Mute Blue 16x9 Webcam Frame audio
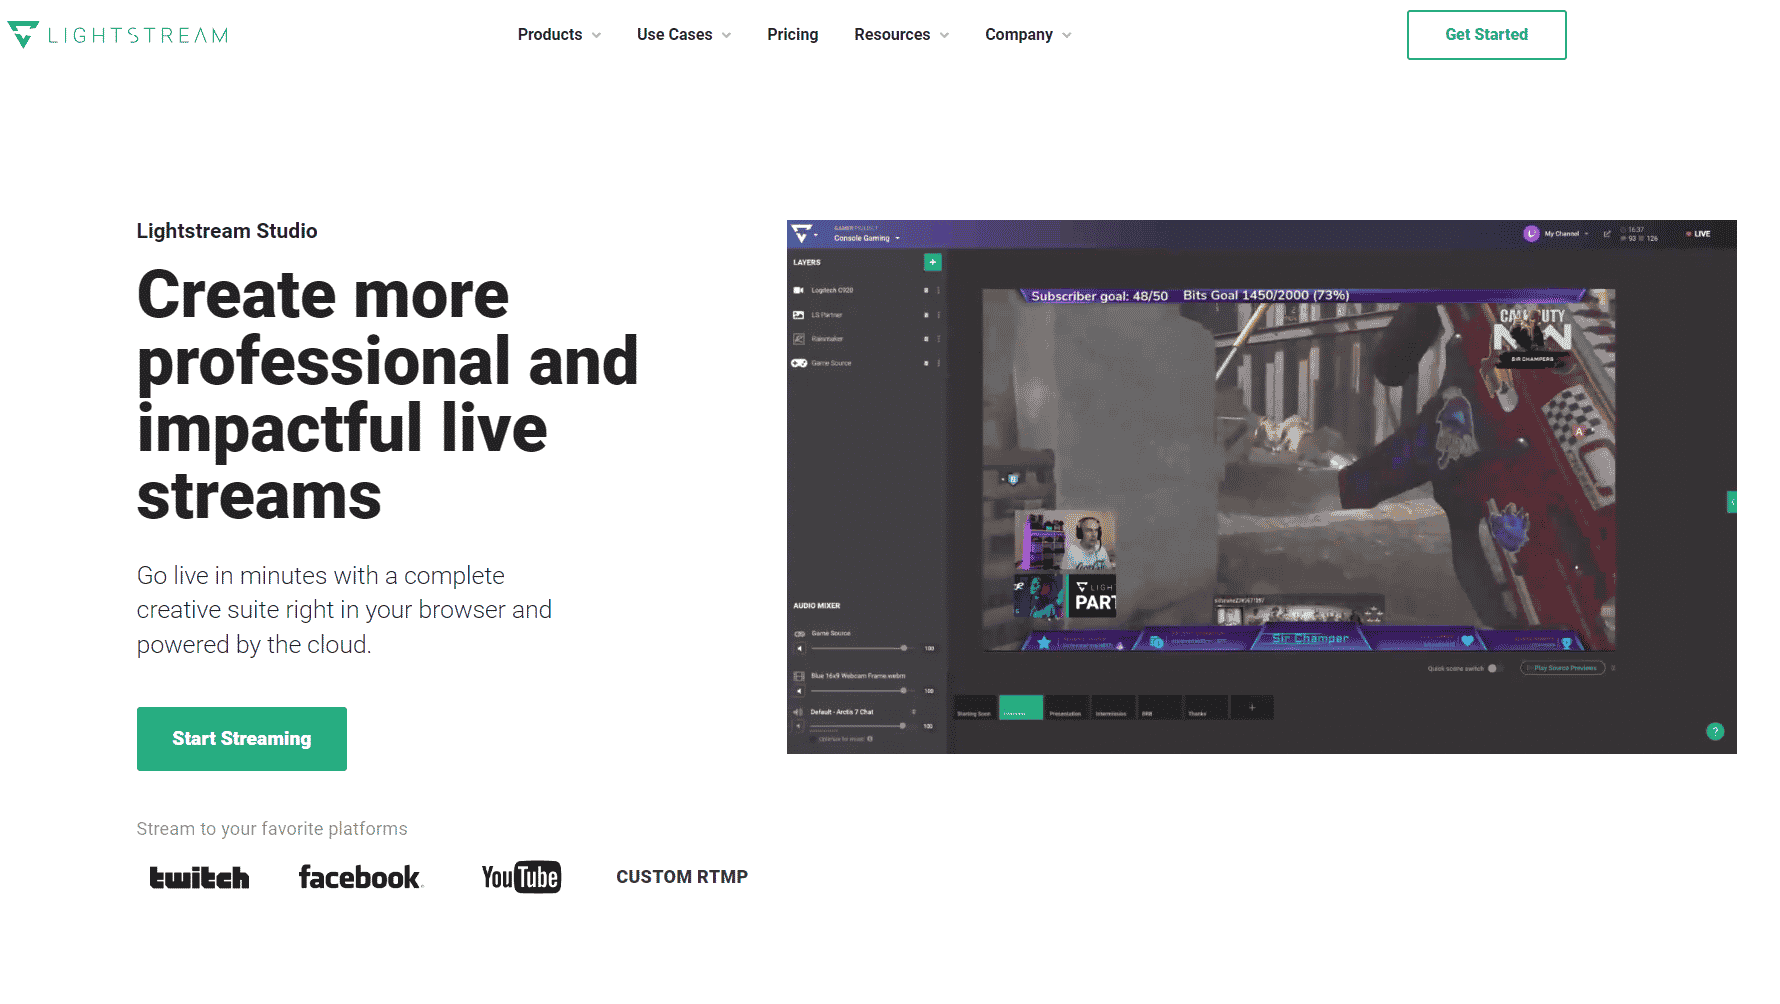The height and width of the screenshot is (1004, 1780). point(799,690)
